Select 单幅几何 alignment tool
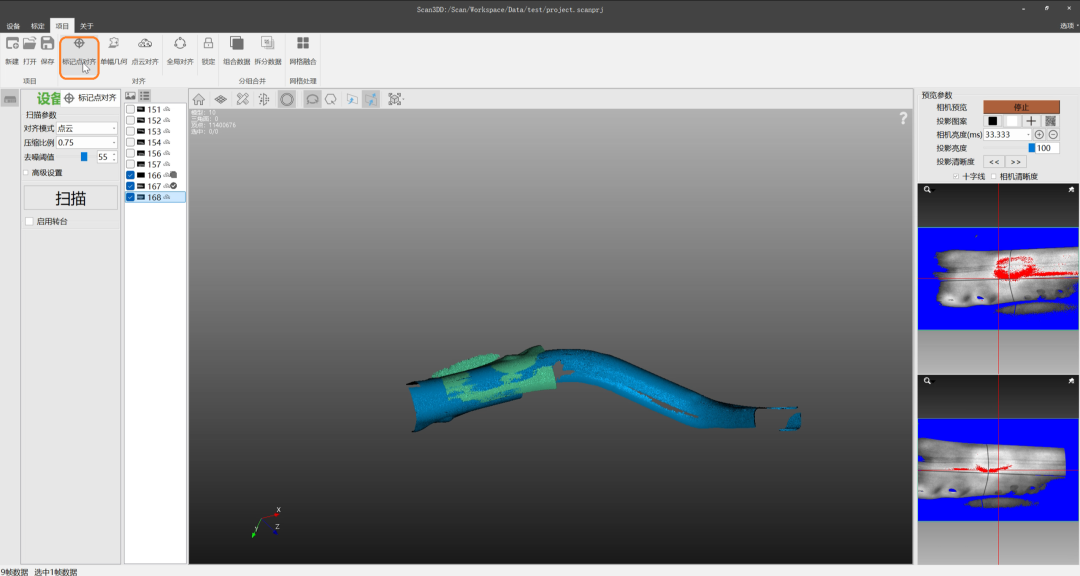 114,51
